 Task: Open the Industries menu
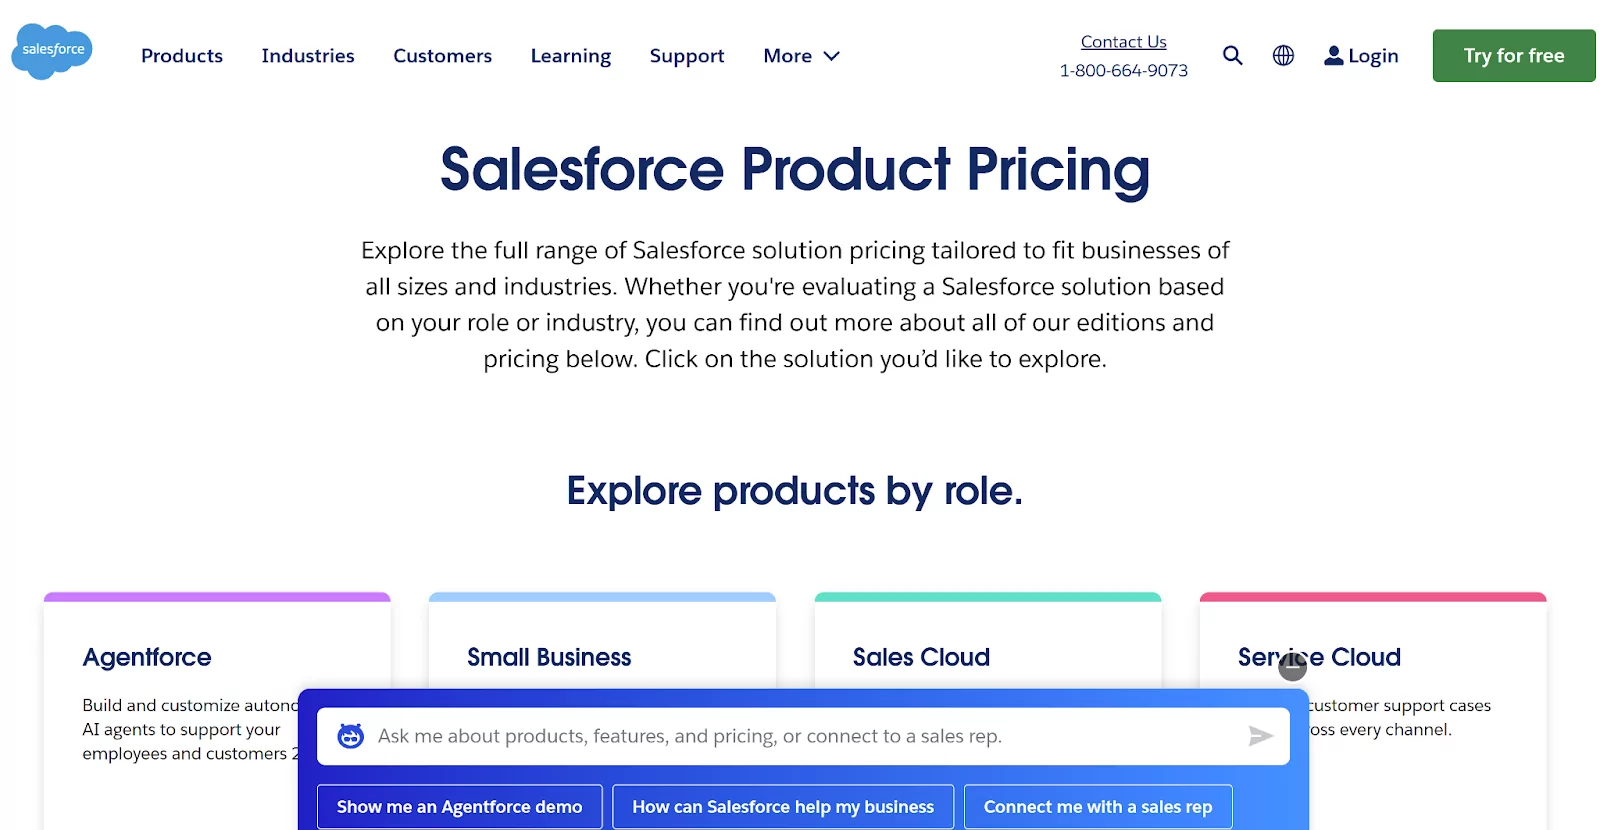pyautogui.click(x=308, y=56)
